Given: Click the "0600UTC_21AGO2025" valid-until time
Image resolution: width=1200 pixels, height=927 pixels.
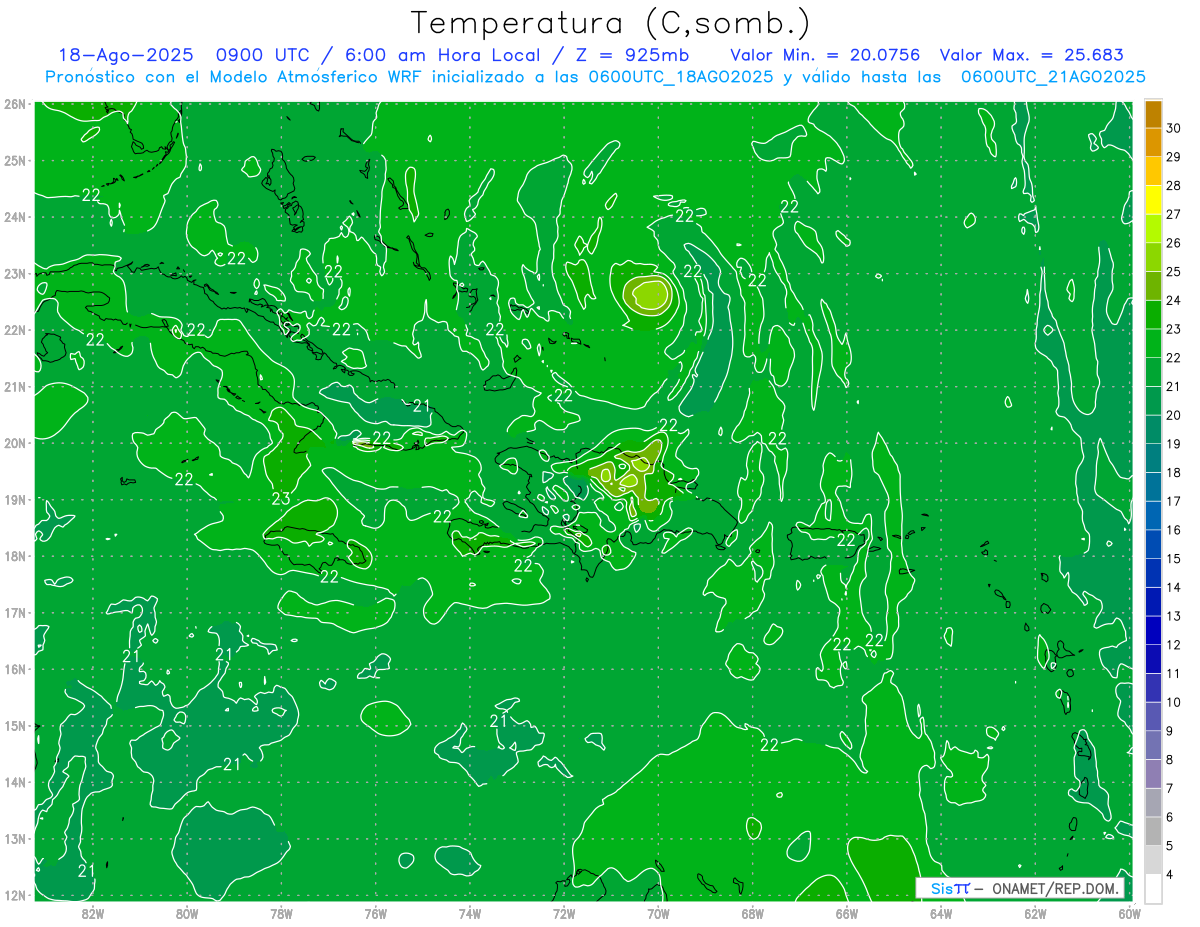Looking at the screenshot, I should (1053, 77).
